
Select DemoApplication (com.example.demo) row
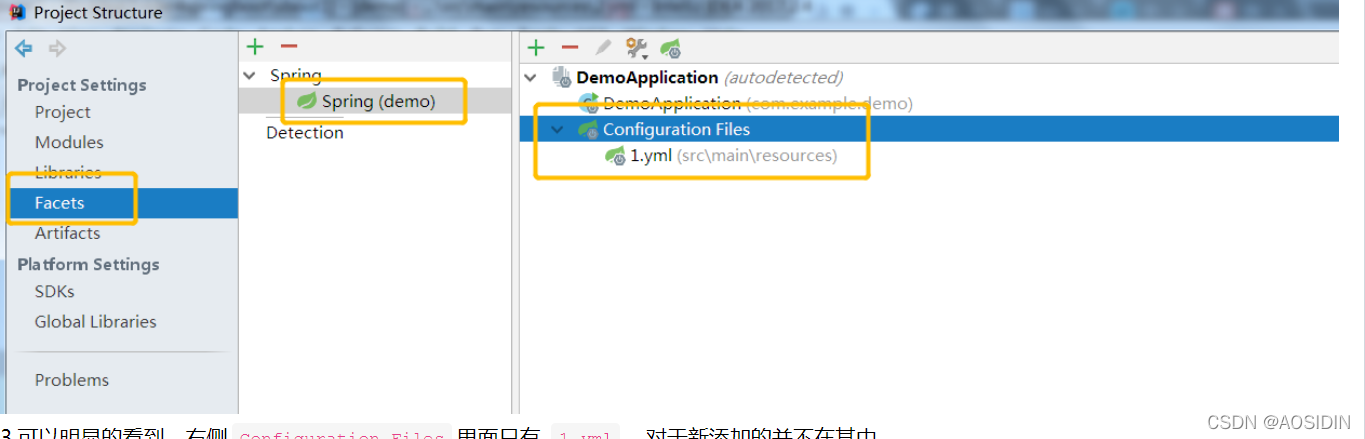pyautogui.click(x=757, y=103)
